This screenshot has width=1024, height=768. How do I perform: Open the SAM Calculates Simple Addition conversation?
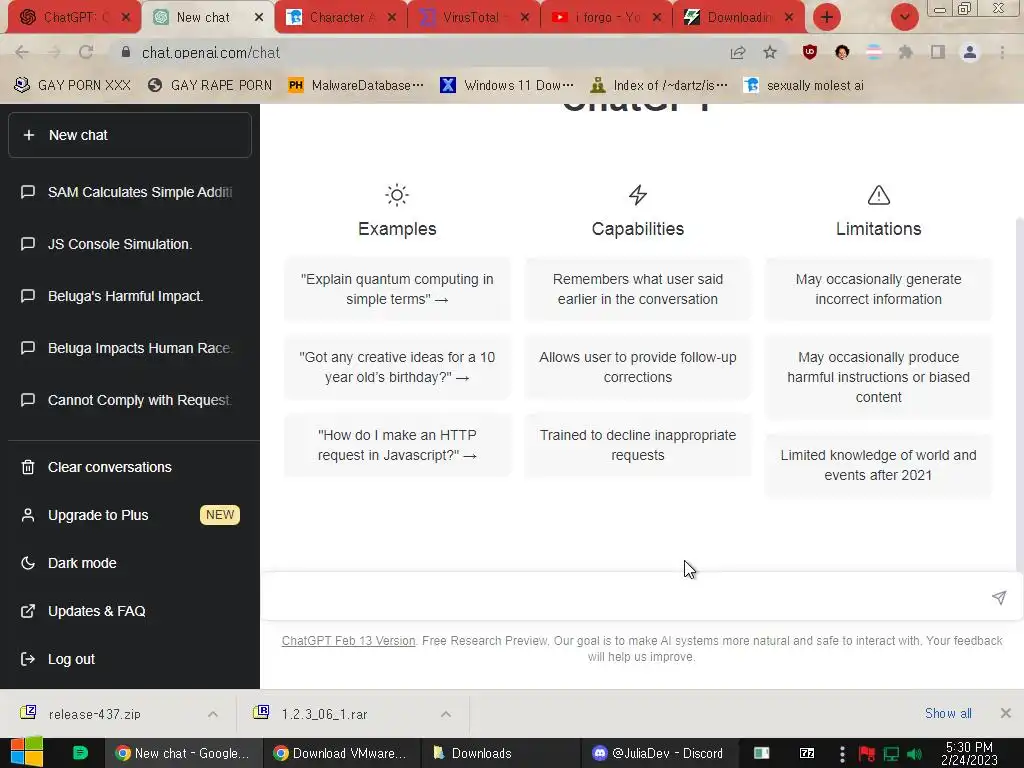[x=130, y=192]
